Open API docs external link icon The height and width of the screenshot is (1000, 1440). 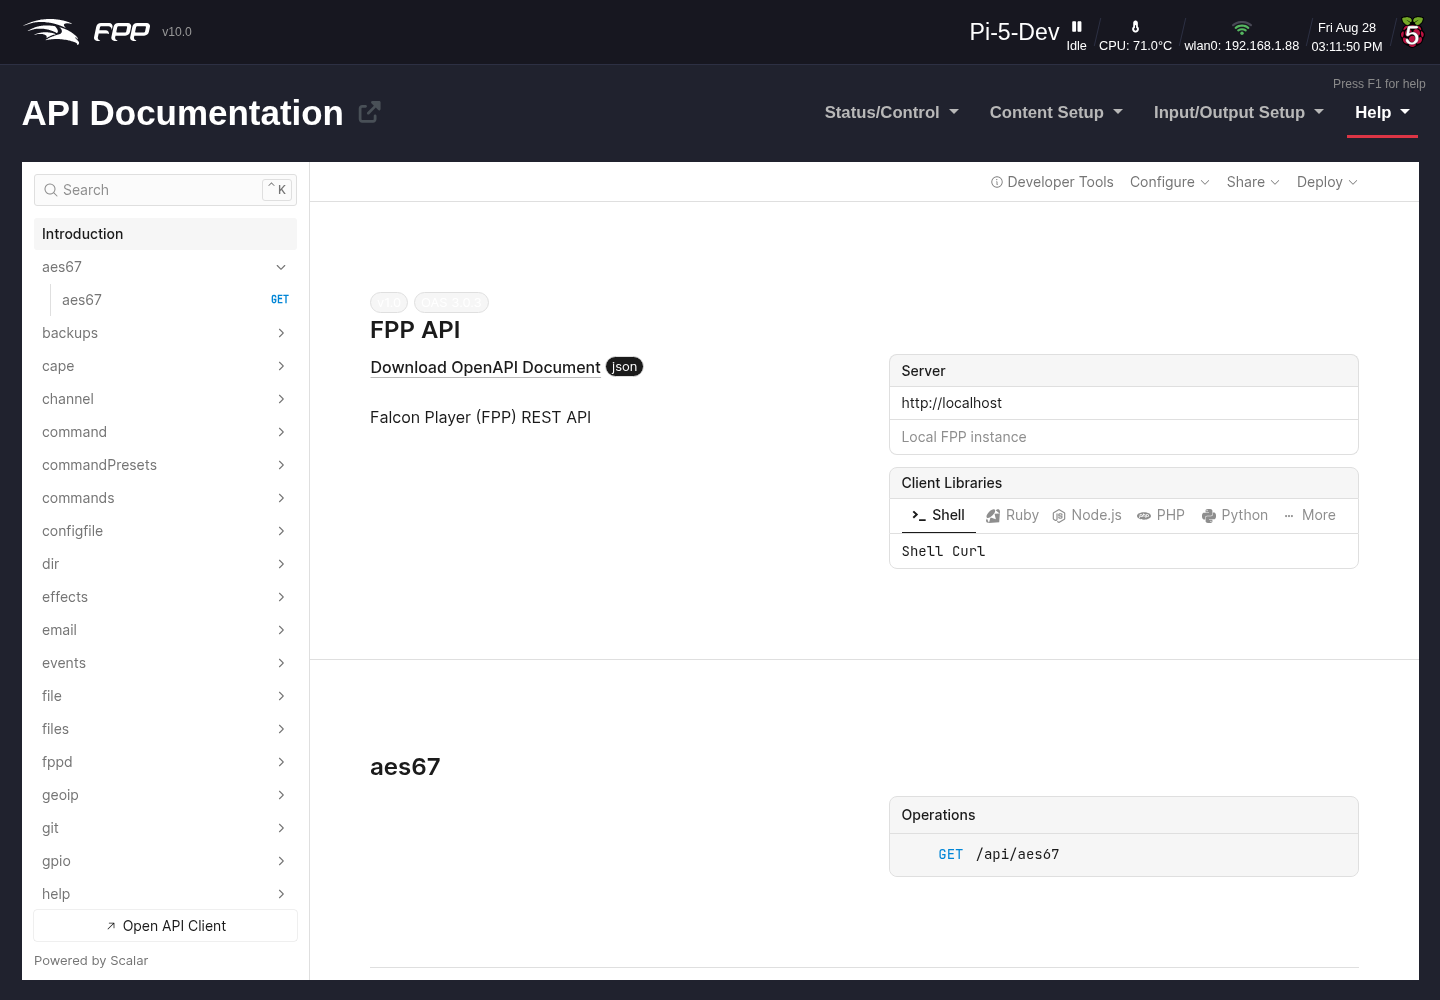click(369, 112)
